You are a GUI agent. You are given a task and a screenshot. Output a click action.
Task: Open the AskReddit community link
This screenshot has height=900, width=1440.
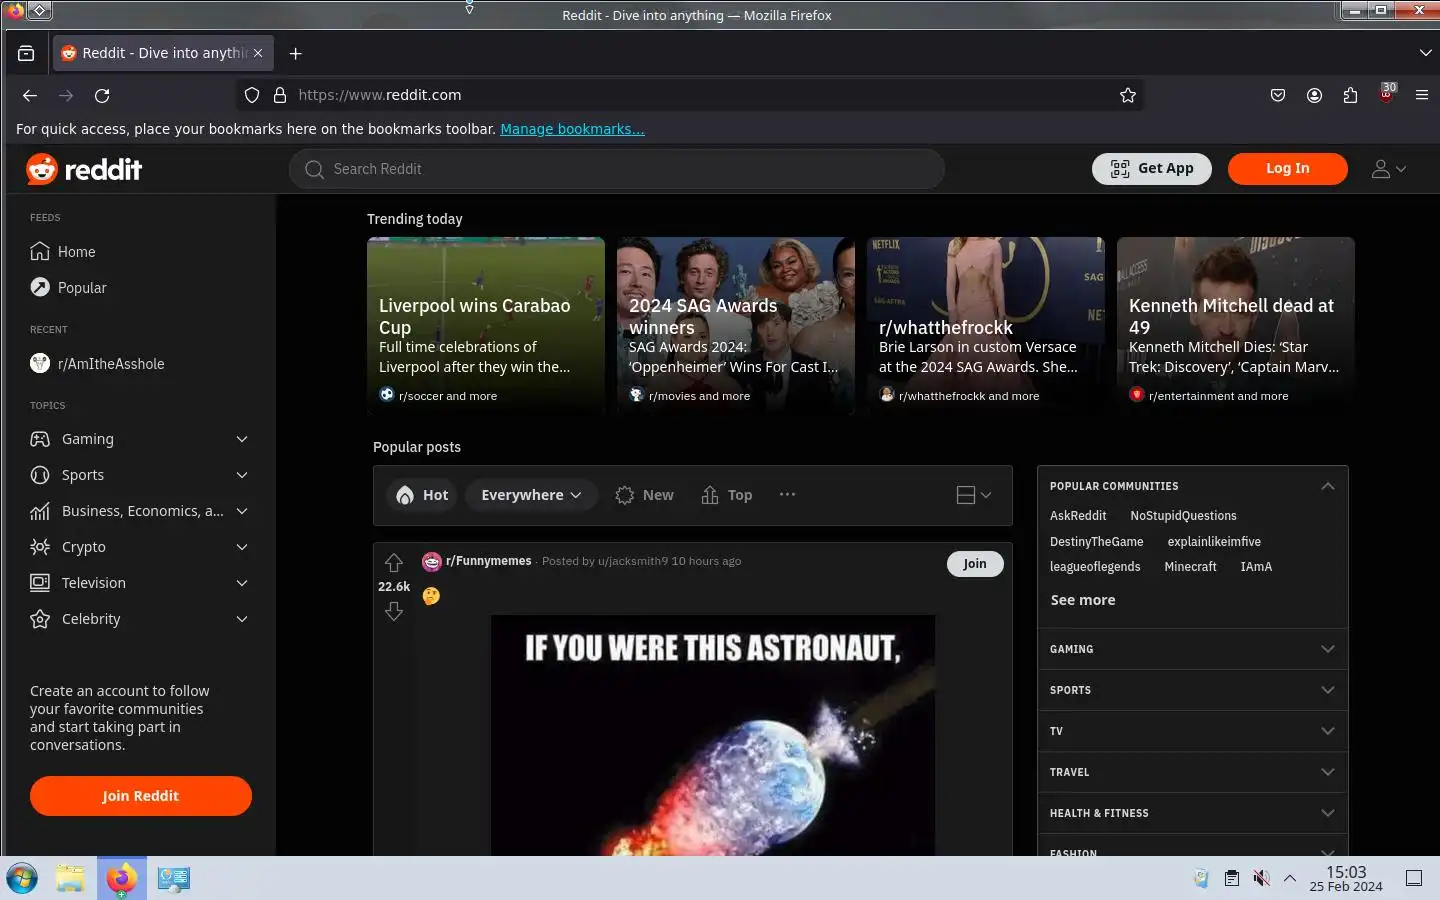(x=1078, y=516)
